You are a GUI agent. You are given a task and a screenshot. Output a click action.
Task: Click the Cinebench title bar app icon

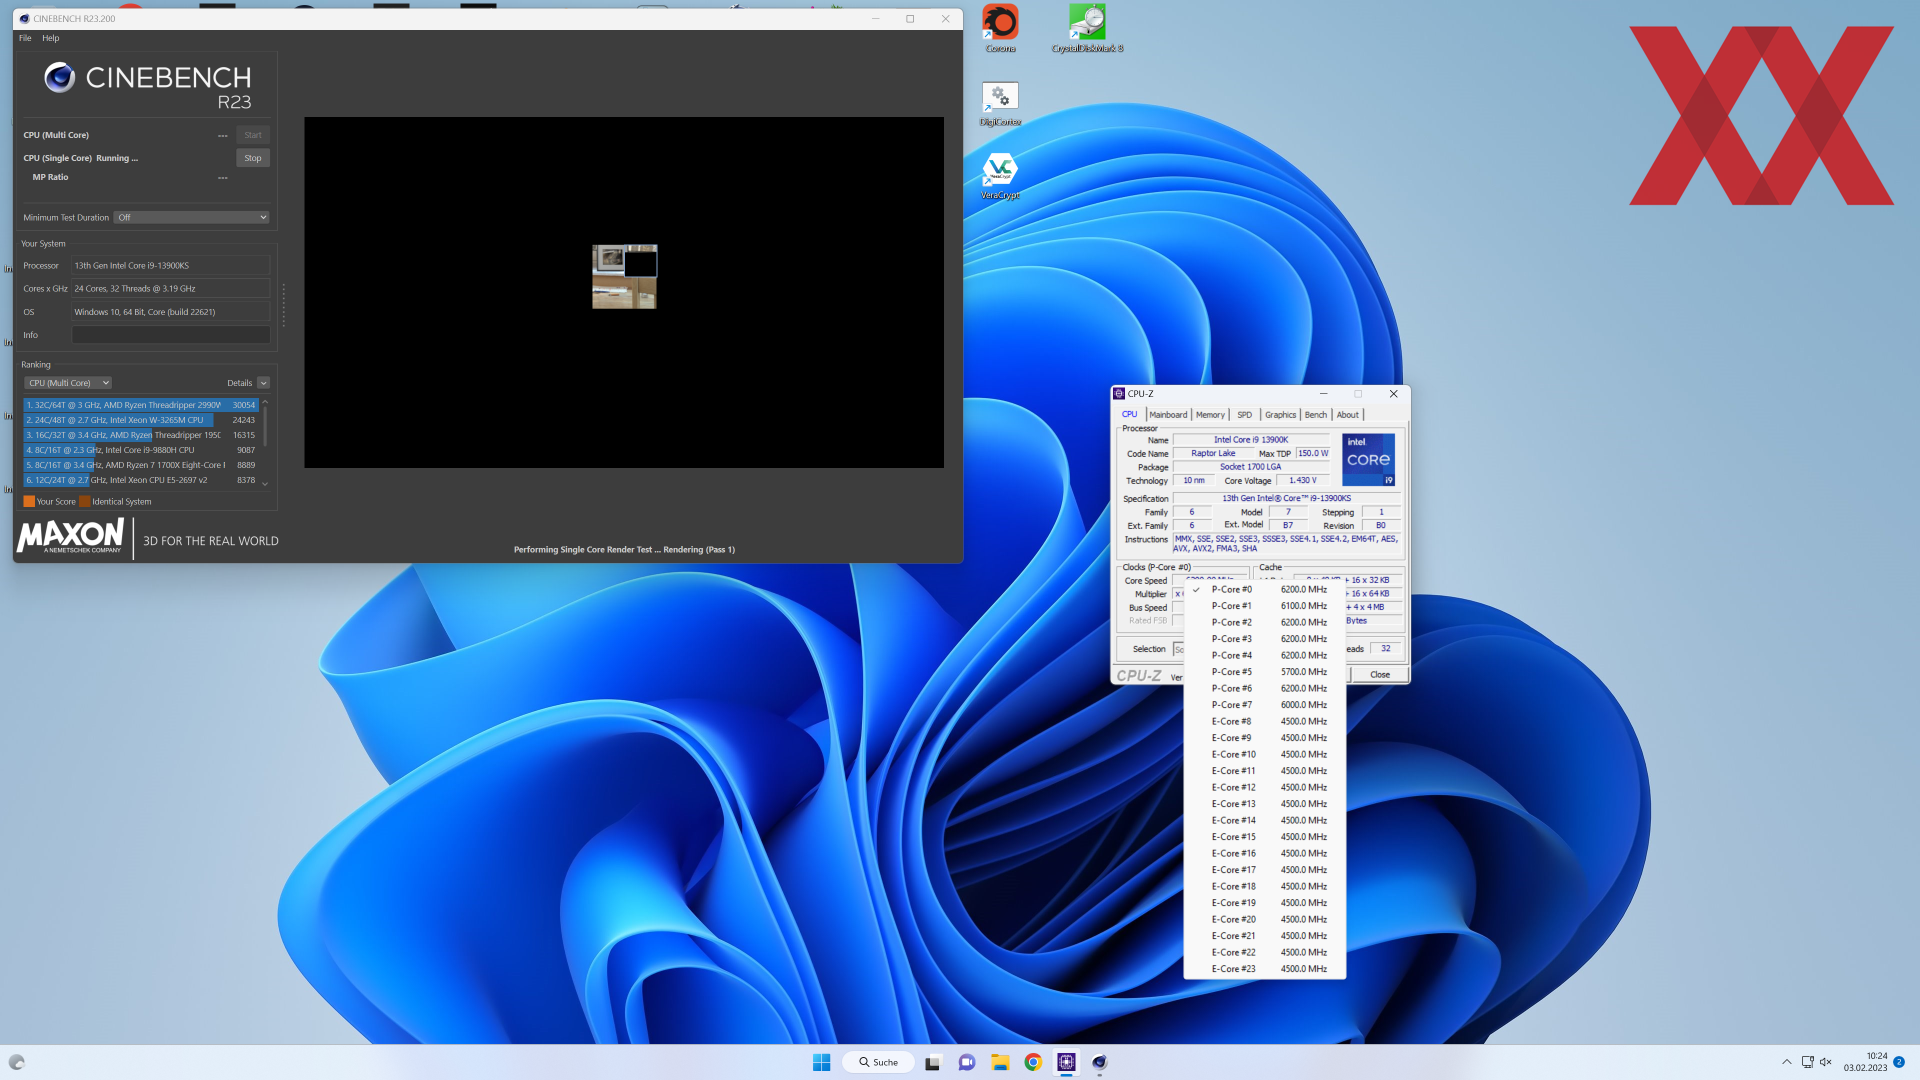pyautogui.click(x=25, y=19)
